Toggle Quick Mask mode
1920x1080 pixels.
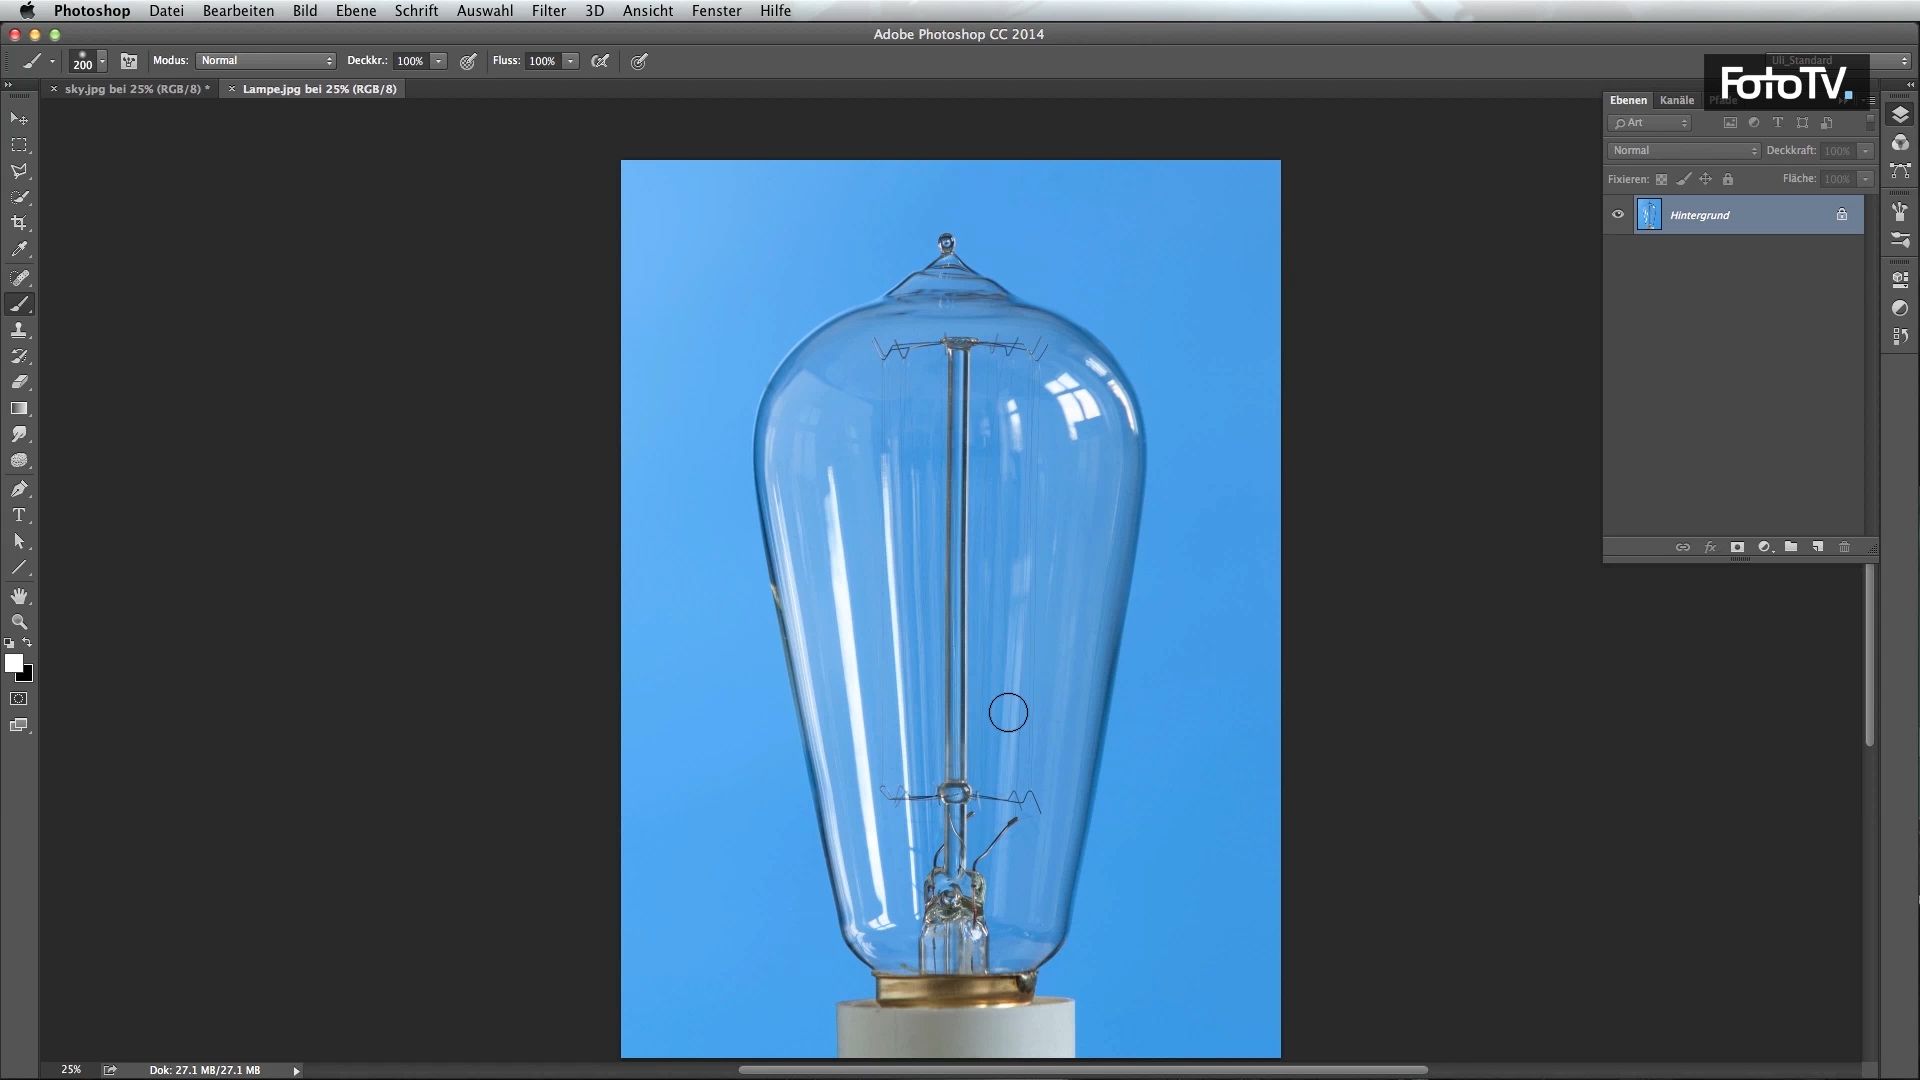19,699
